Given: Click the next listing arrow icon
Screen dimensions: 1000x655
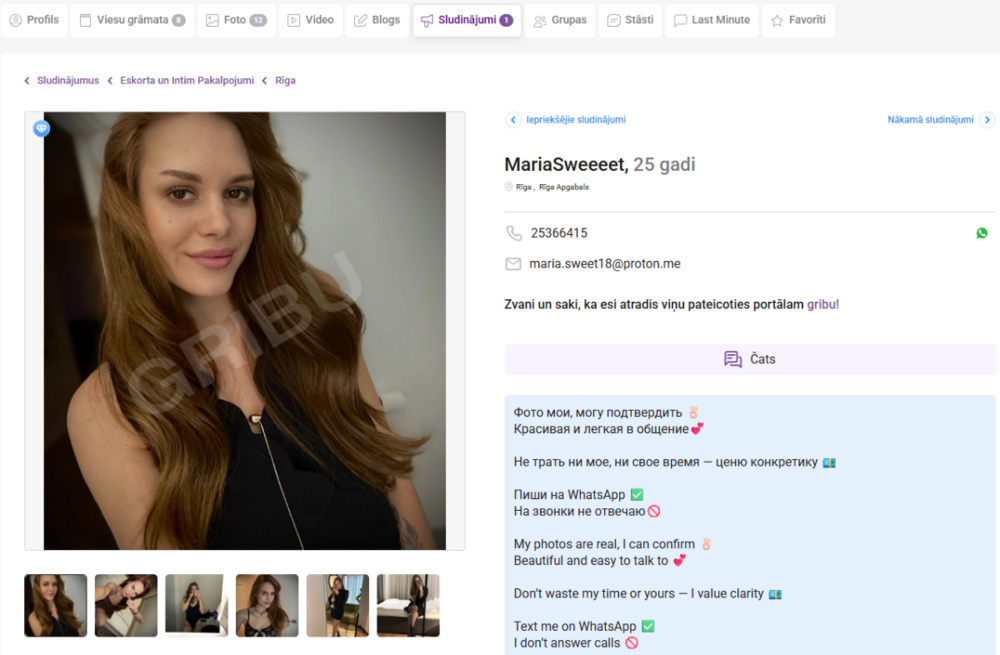Looking at the screenshot, I should tap(987, 120).
